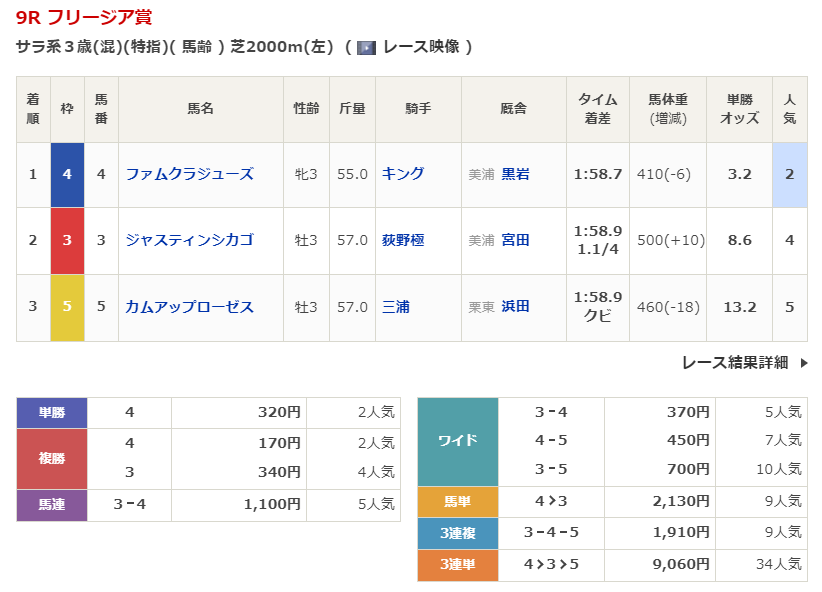Select the 3連単 payout label
Image resolution: width=822 pixels, height=592 pixels.
coord(457,565)
